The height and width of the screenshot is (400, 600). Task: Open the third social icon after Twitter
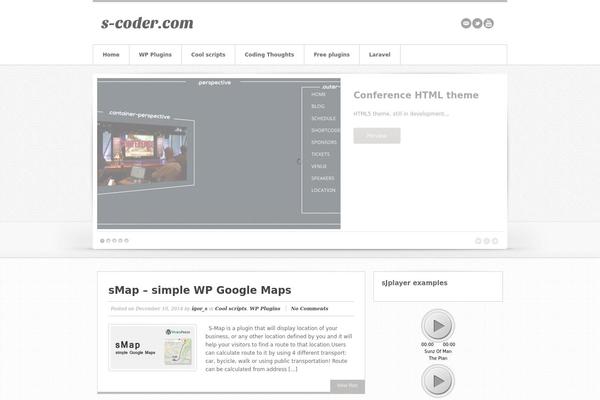click(x=489, y=23)
